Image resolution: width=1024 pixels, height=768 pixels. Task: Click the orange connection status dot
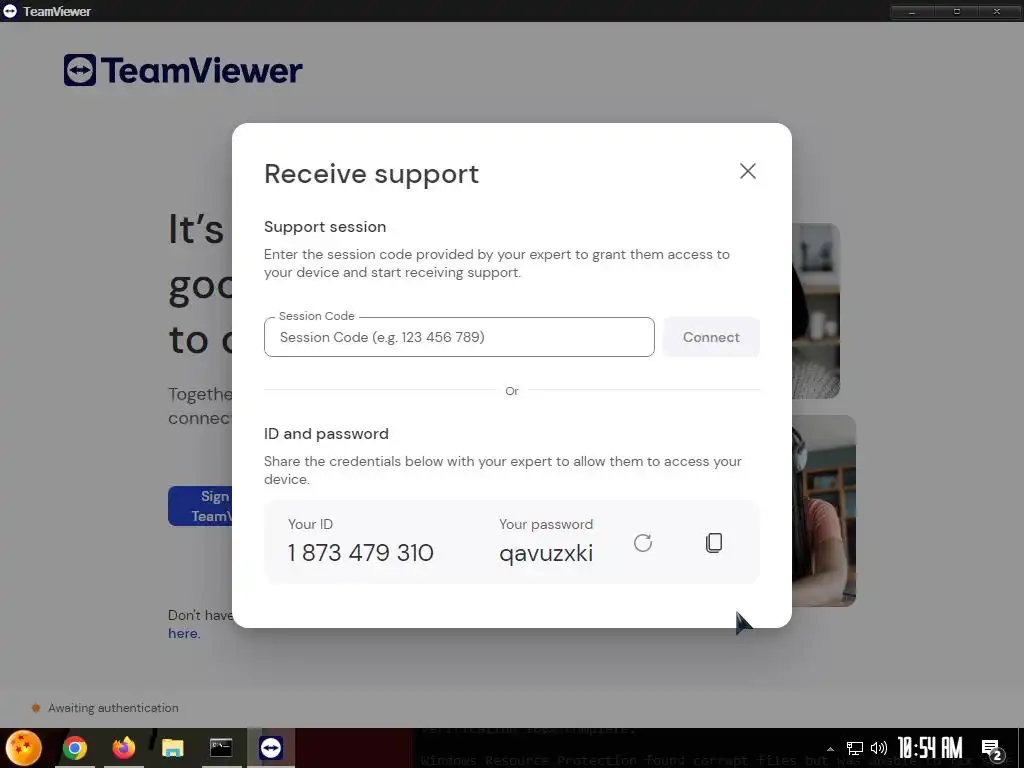tap(36, 708)
